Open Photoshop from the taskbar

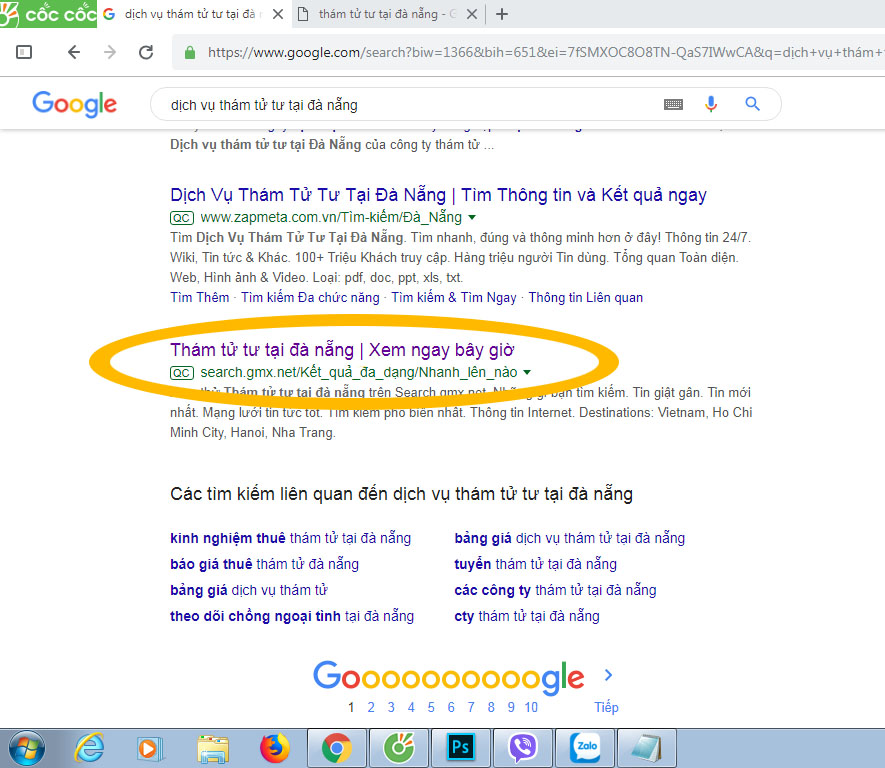pyautogui.click(x=461, y=748)
